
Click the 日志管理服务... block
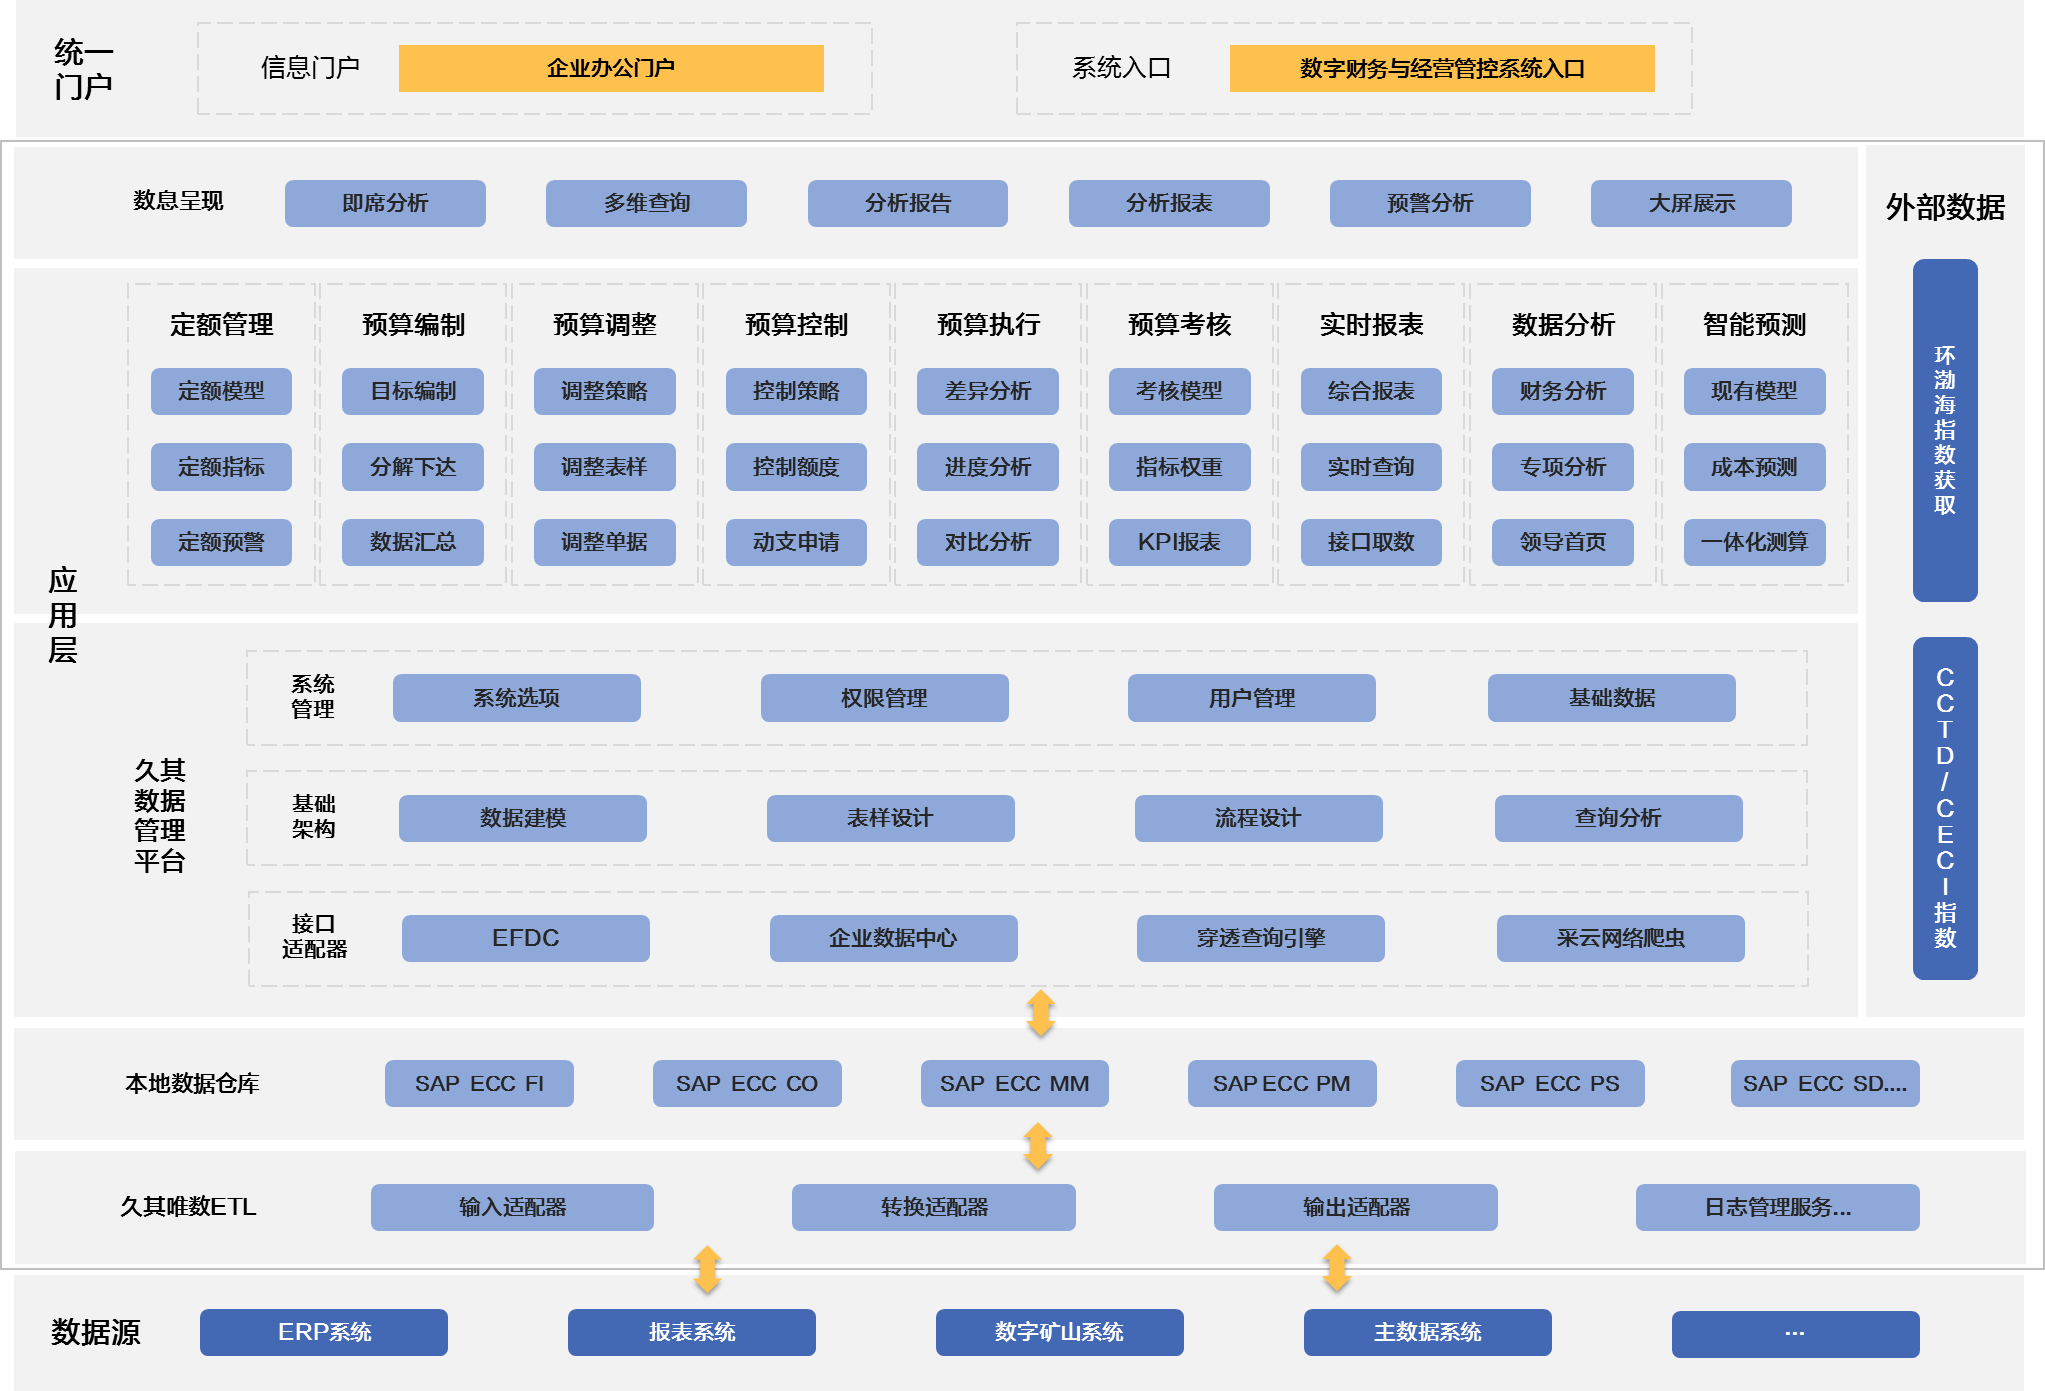point(1777,1207)
